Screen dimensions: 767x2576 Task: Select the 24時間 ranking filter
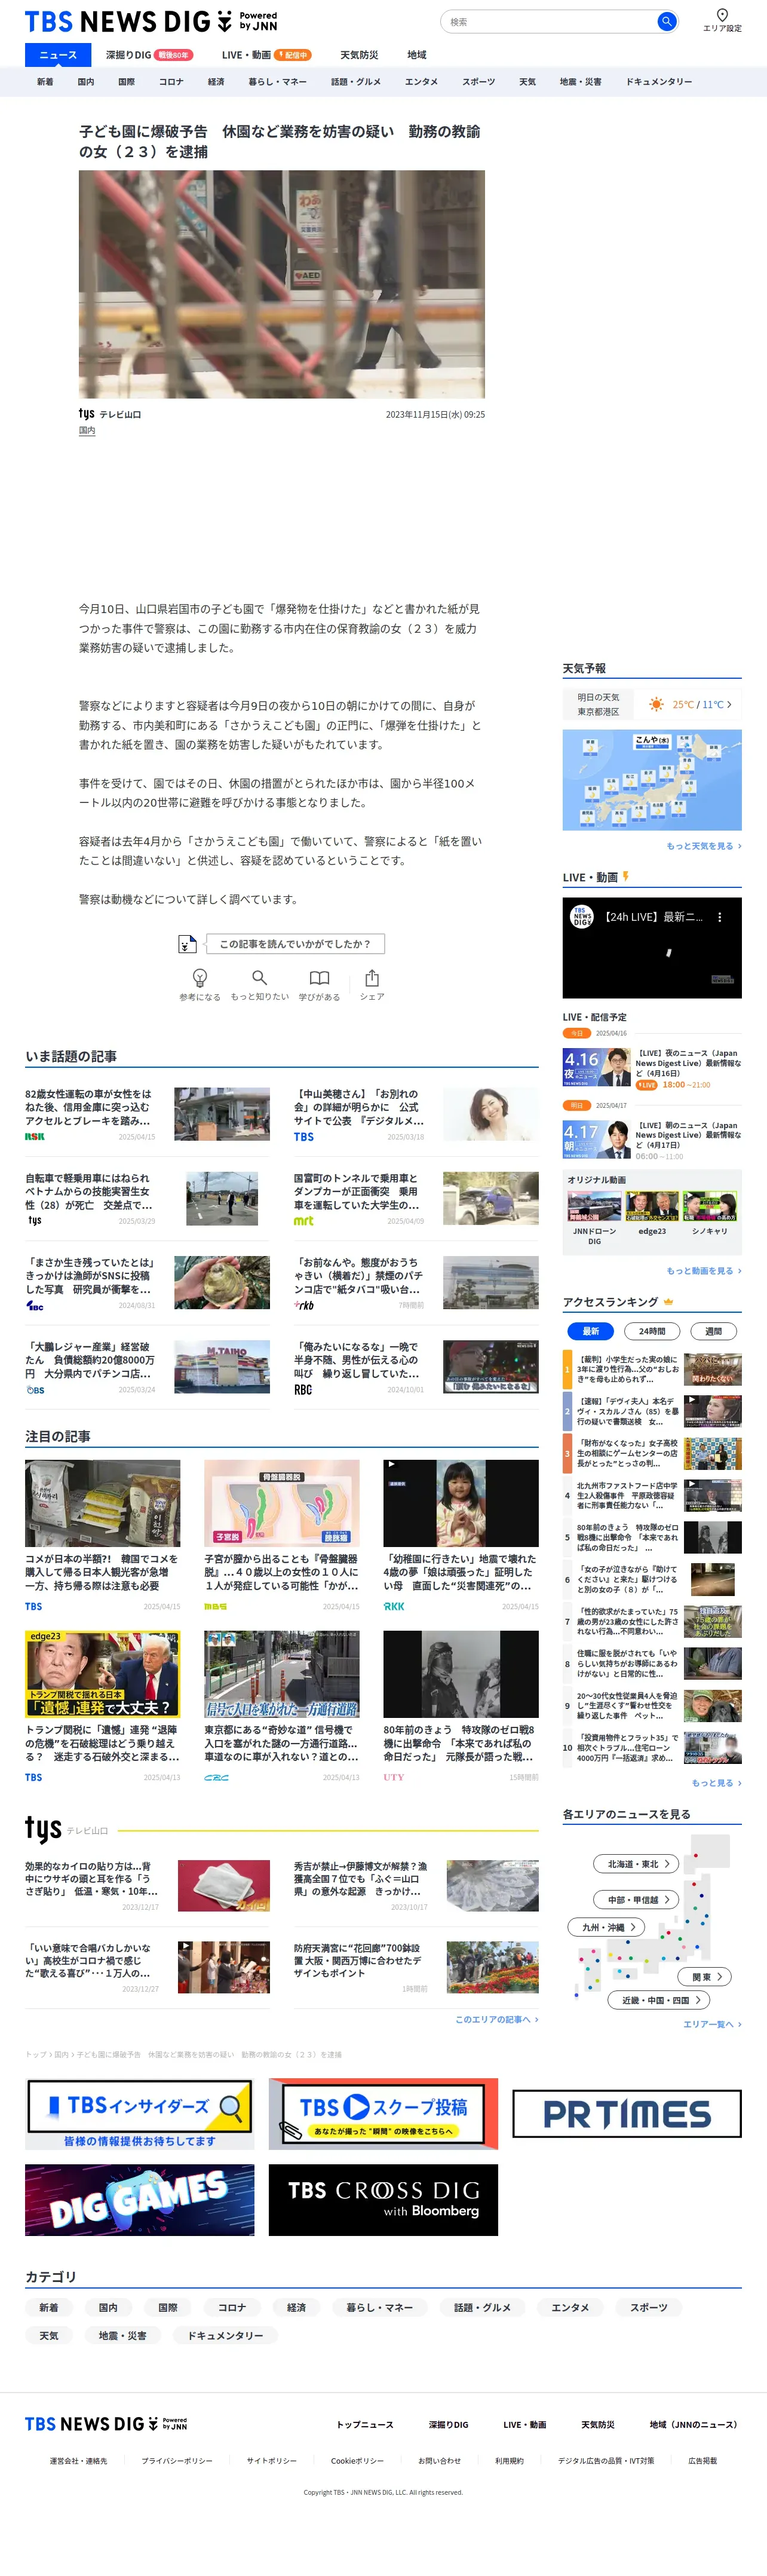(652, 1330)
